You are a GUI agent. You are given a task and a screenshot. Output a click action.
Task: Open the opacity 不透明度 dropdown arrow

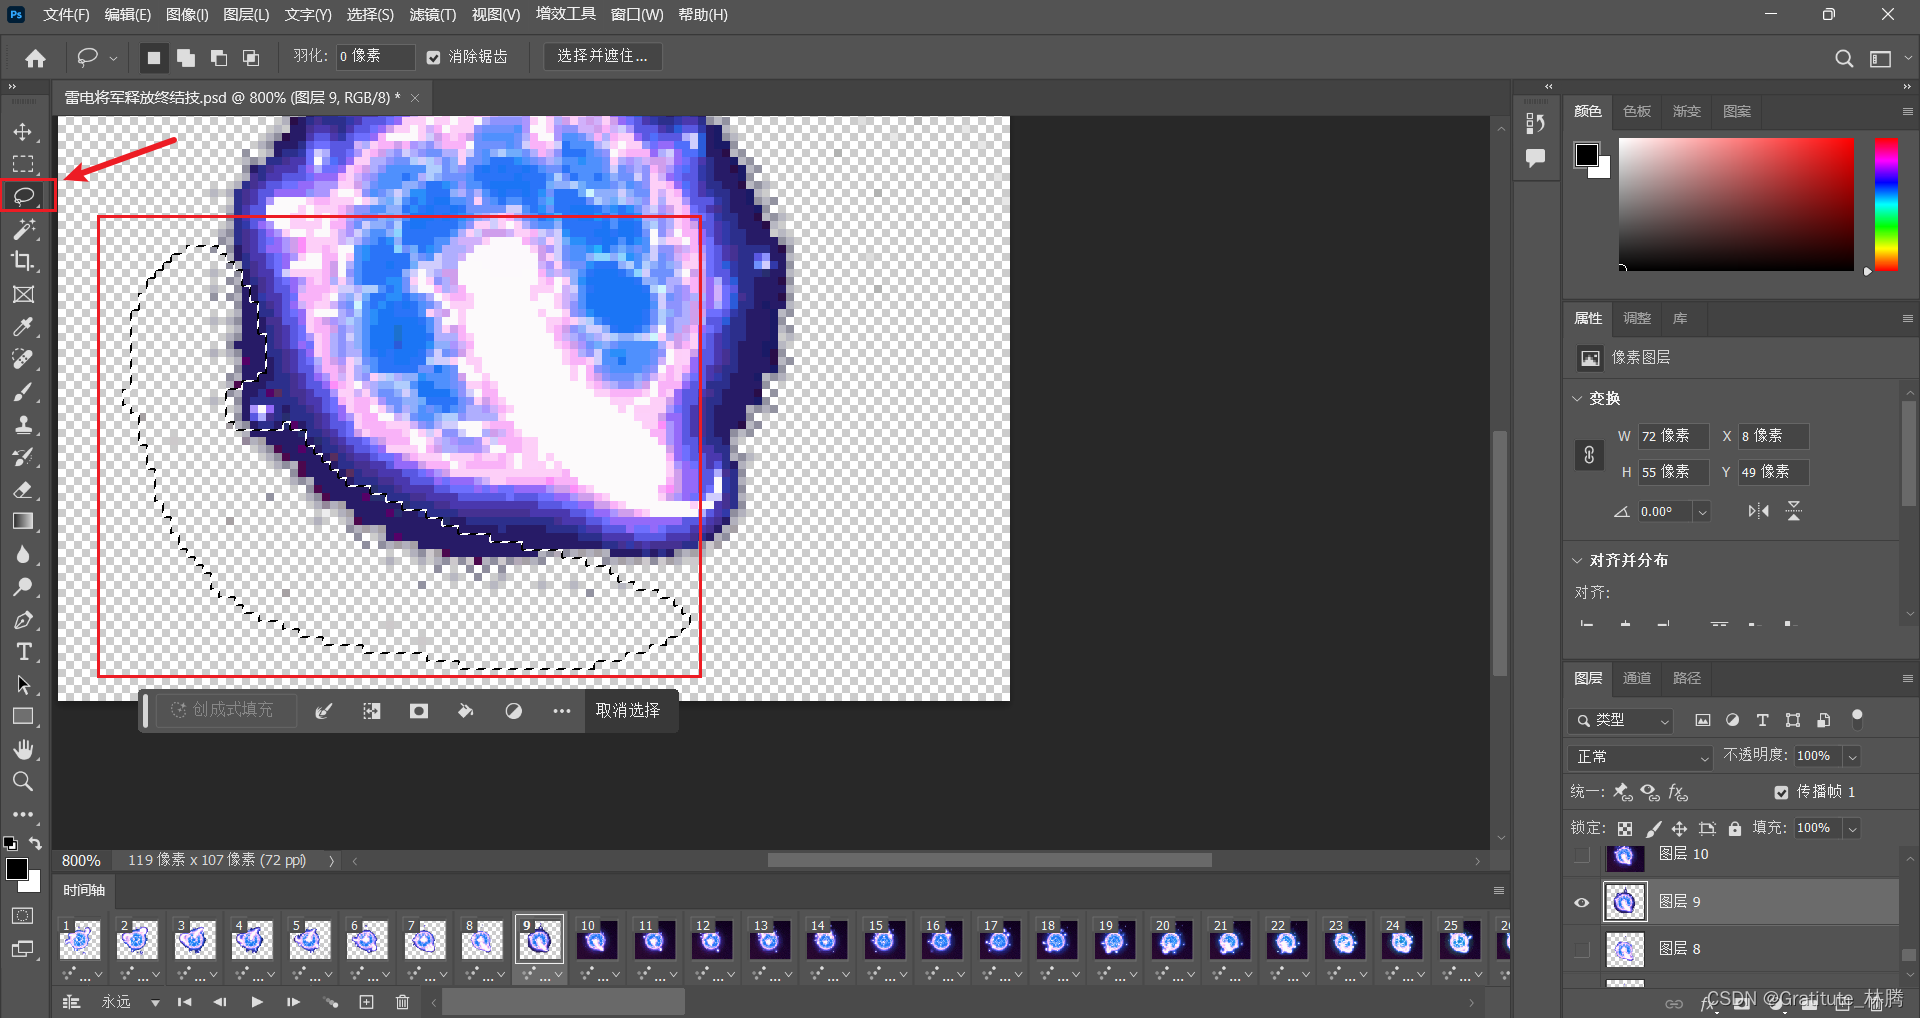click(x=1852, y=757)
